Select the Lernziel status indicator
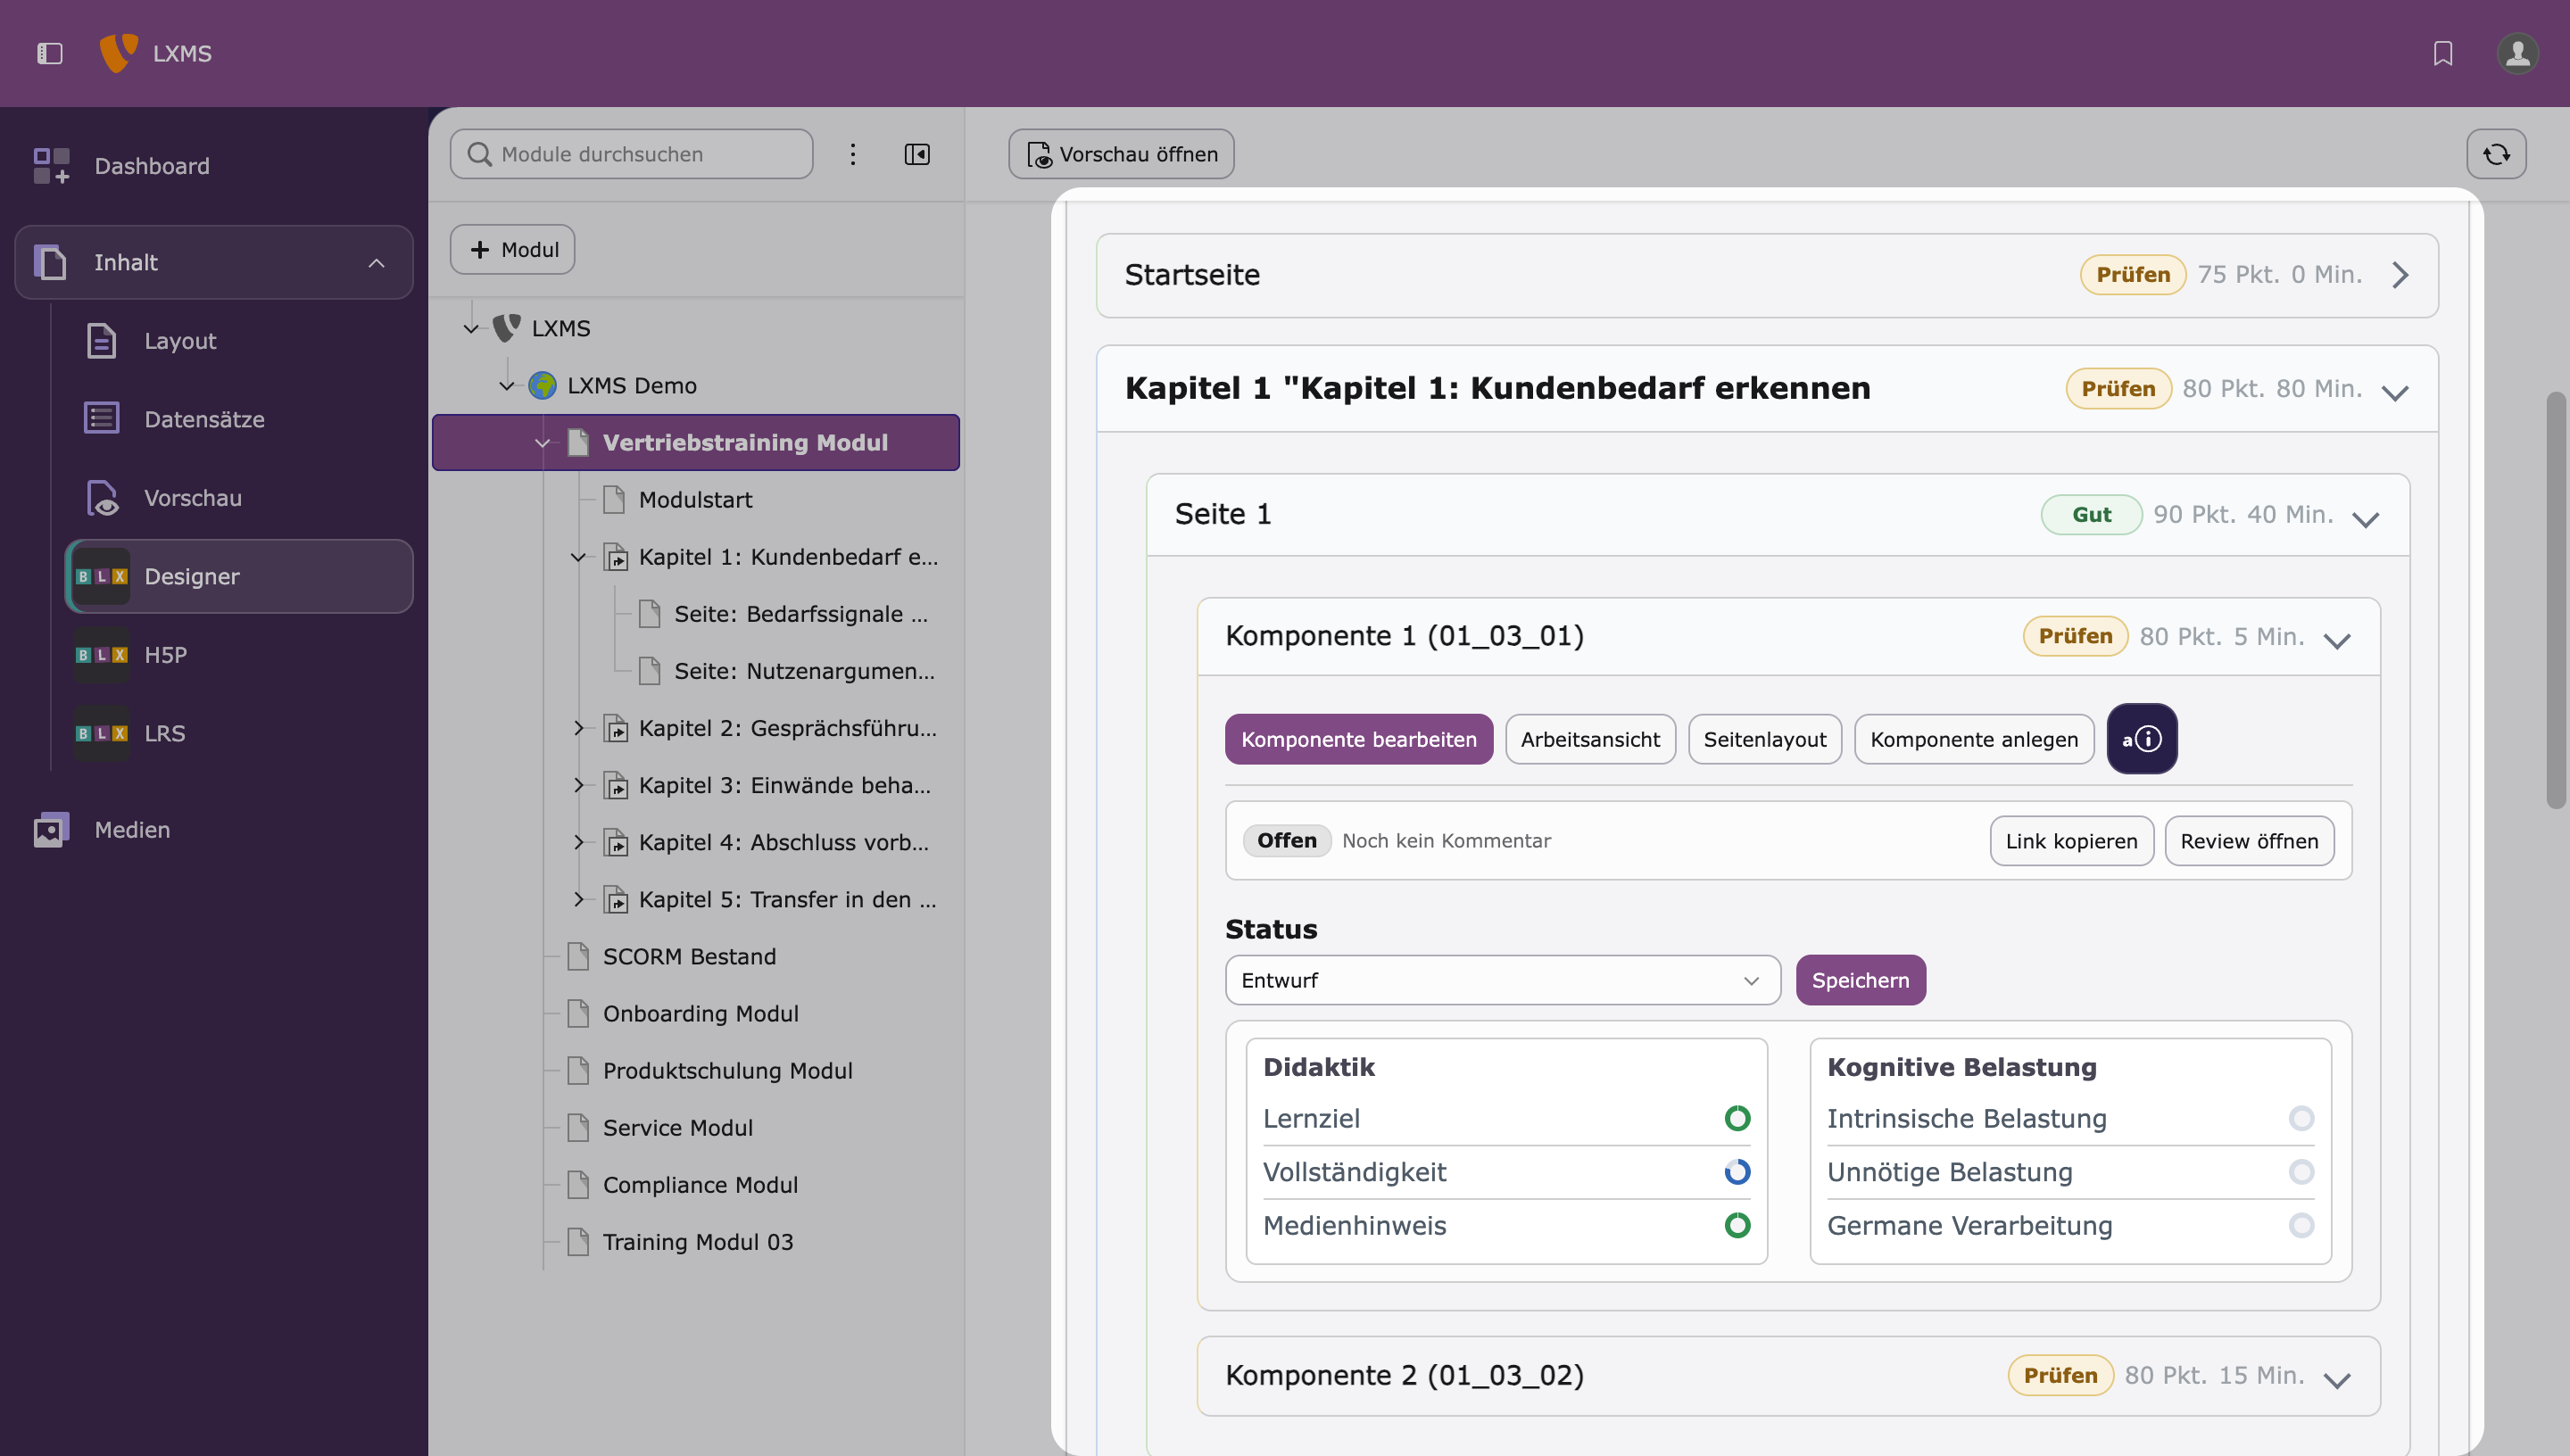 click(1738, 1118)
